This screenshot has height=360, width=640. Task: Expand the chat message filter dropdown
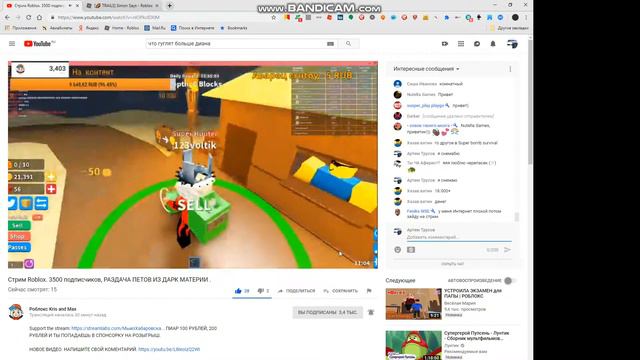point(426,69)
